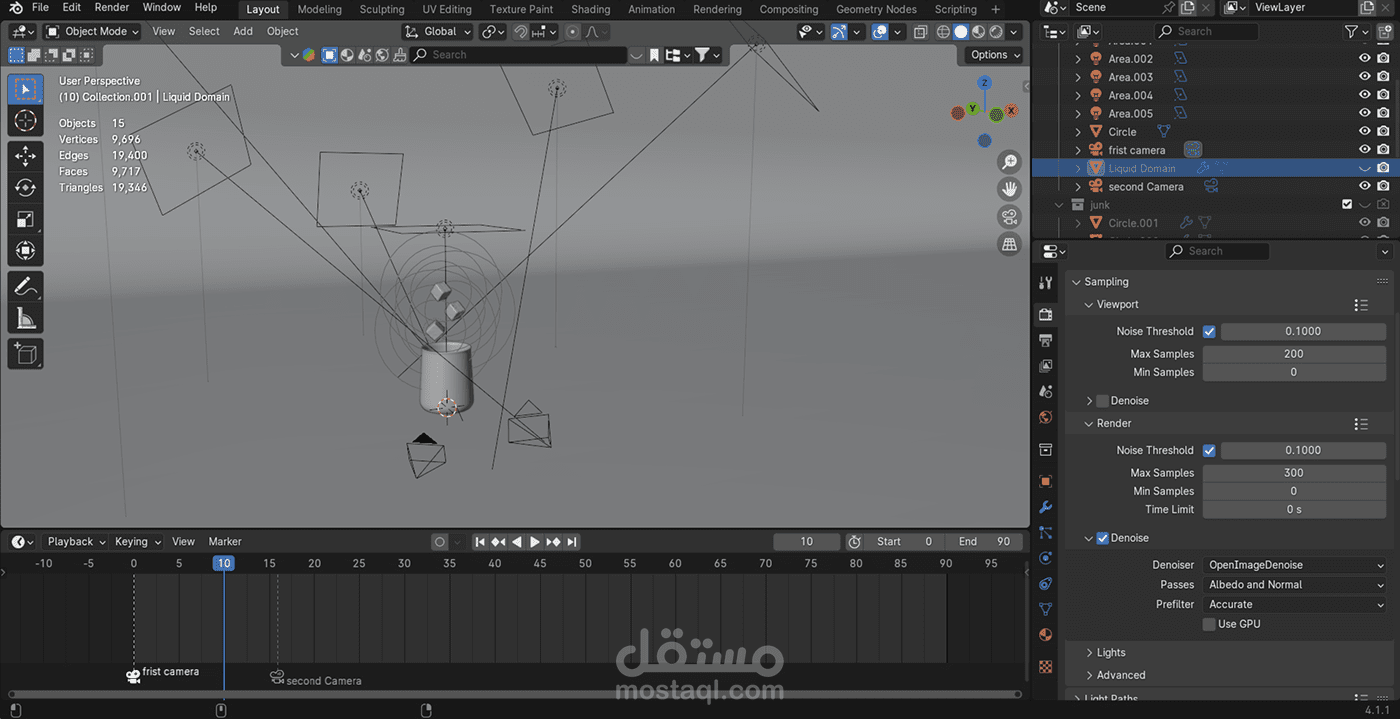Expand the Lights panel
The width and height of the screenshot is (1400, 719).
coord(1110,652)
